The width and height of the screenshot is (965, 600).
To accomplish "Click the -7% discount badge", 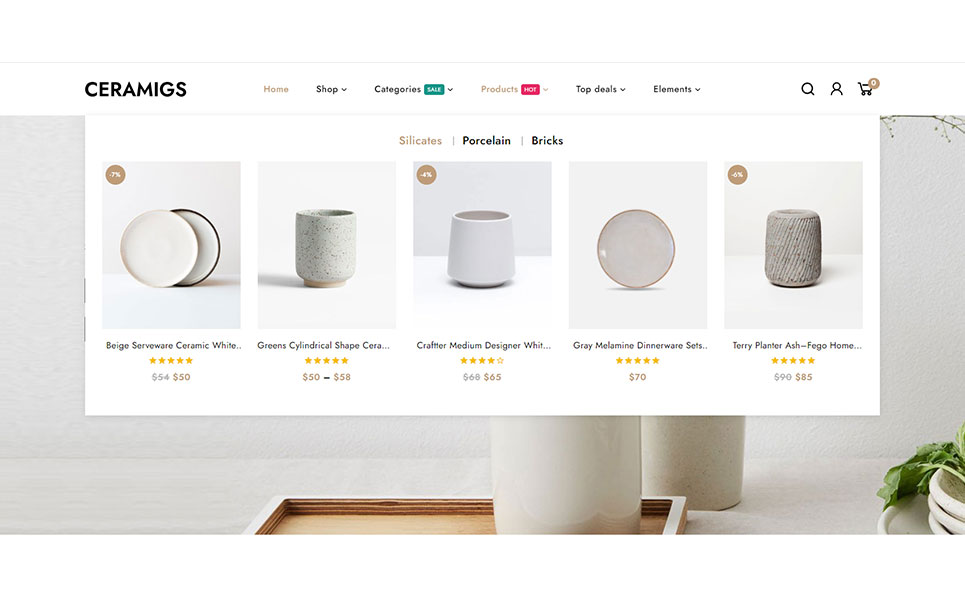I will pos(115,175).
